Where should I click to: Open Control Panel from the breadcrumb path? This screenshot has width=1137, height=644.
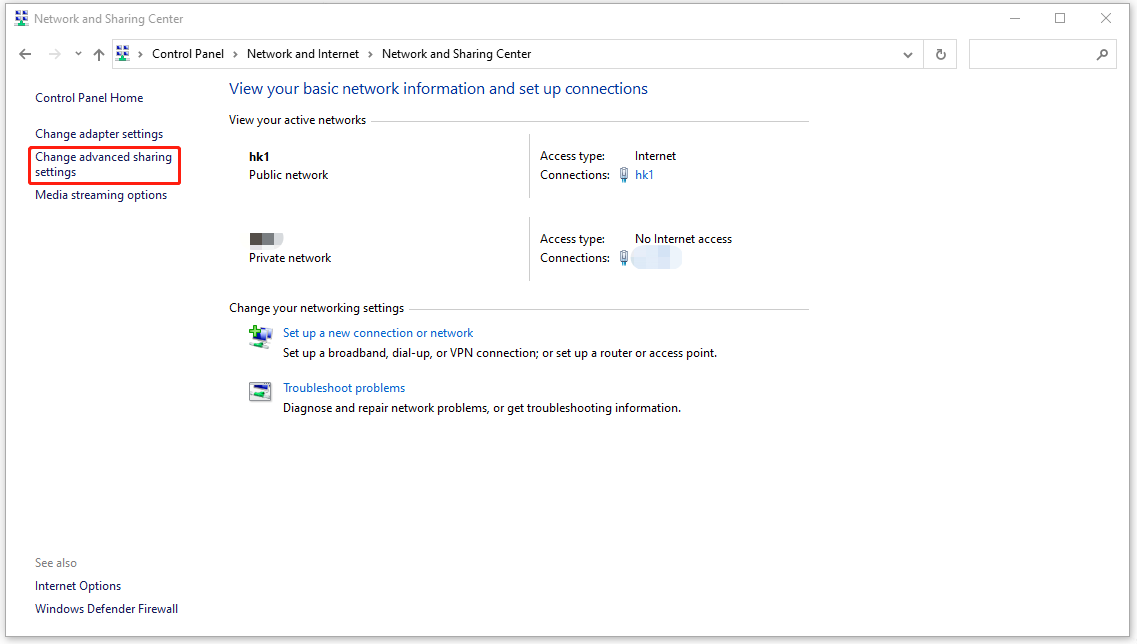tap(188, 53)
